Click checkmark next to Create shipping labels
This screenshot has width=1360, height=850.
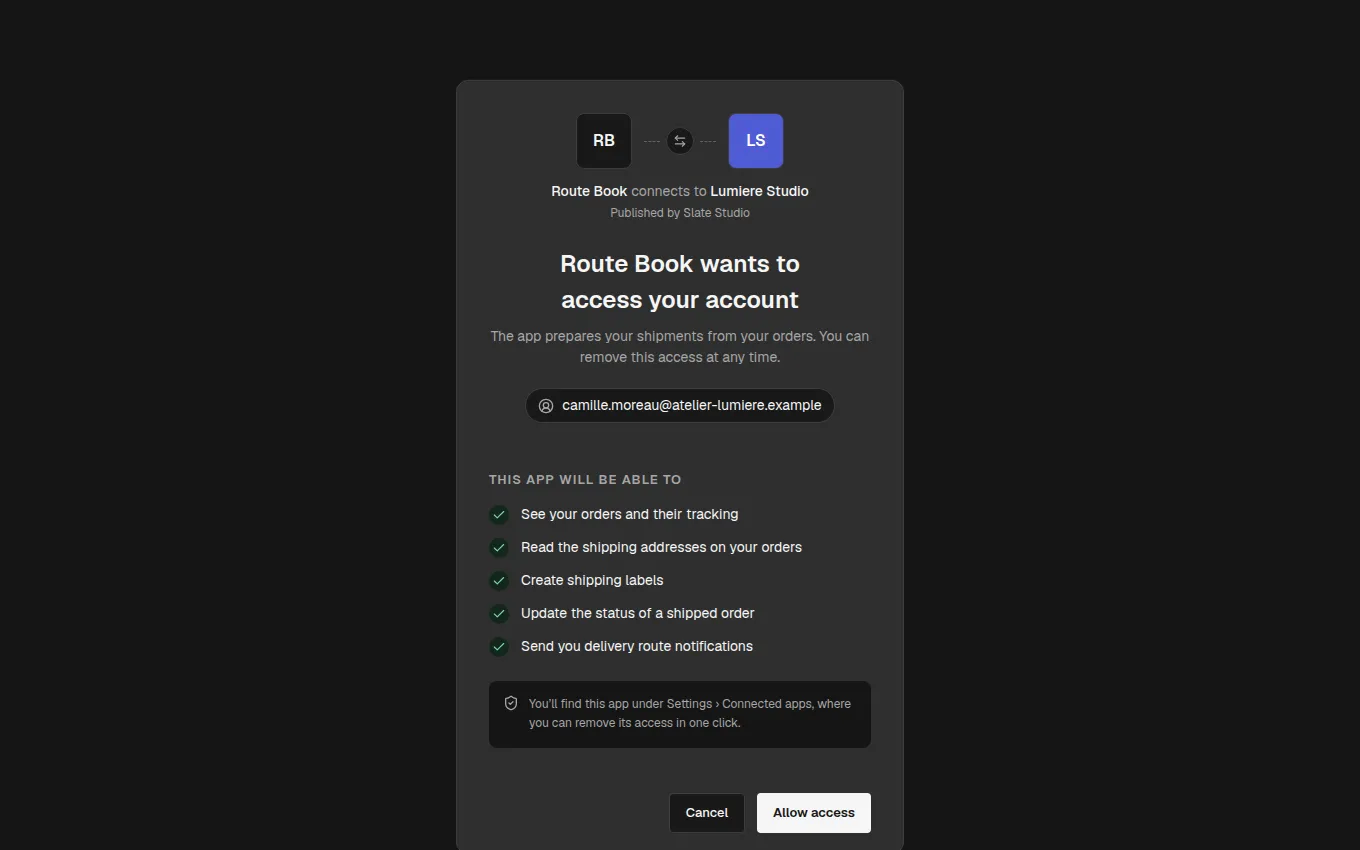click(x=499, y=581)
